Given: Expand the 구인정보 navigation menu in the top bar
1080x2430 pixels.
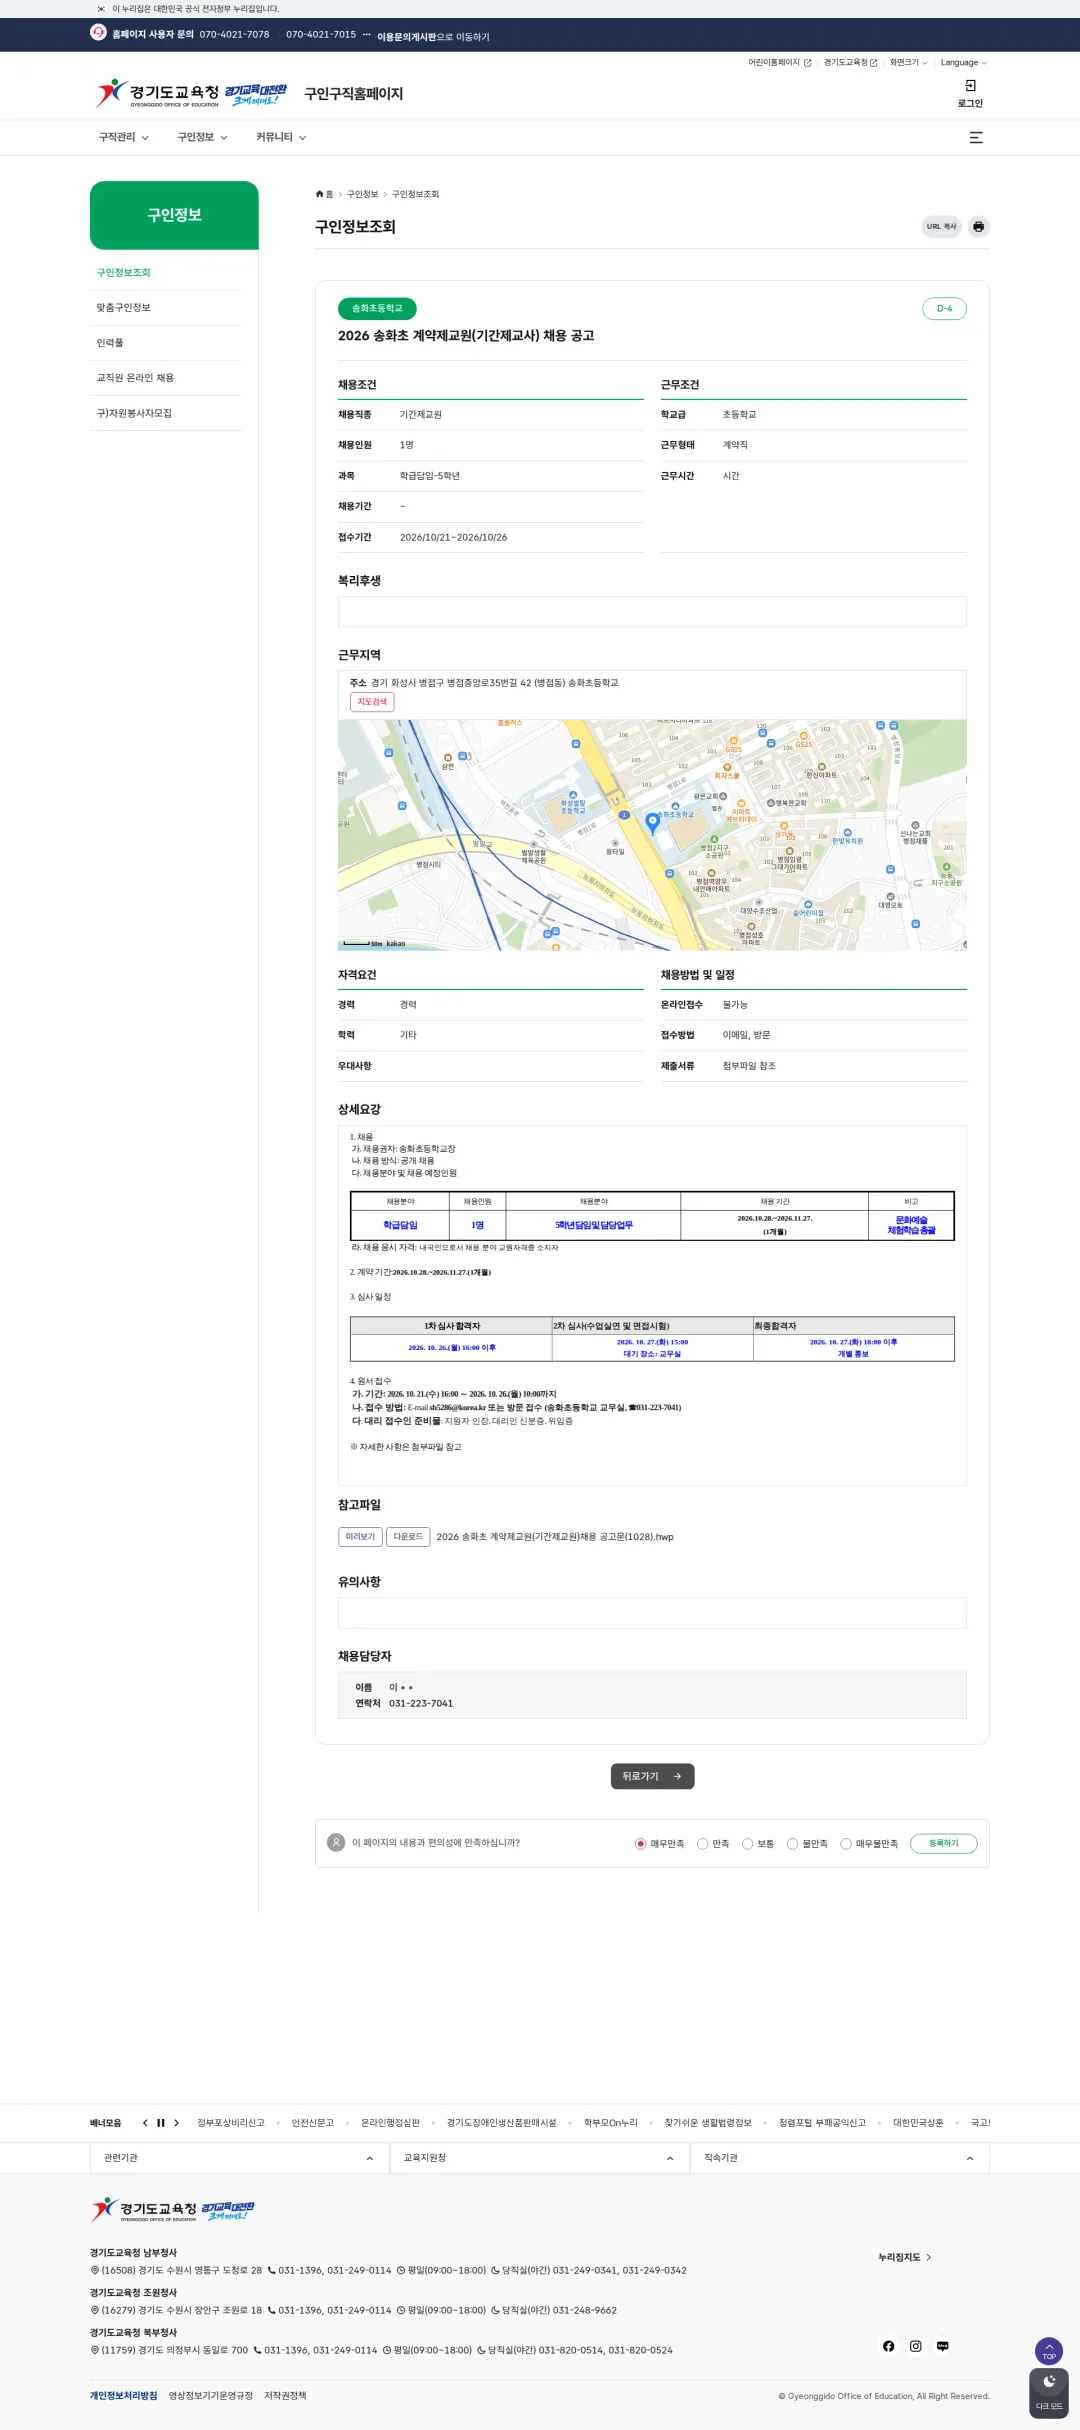Looking at the screenshot, I should (203, 138).
